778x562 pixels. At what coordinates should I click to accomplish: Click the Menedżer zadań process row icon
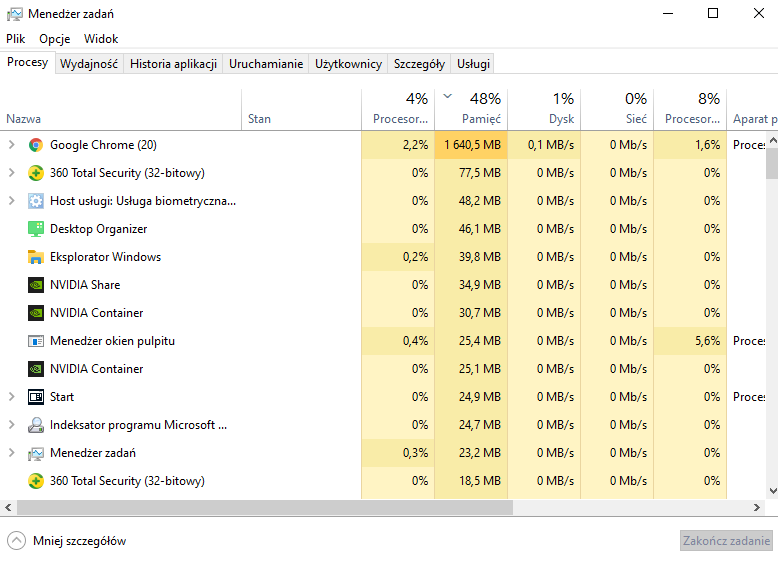[36, 453]
